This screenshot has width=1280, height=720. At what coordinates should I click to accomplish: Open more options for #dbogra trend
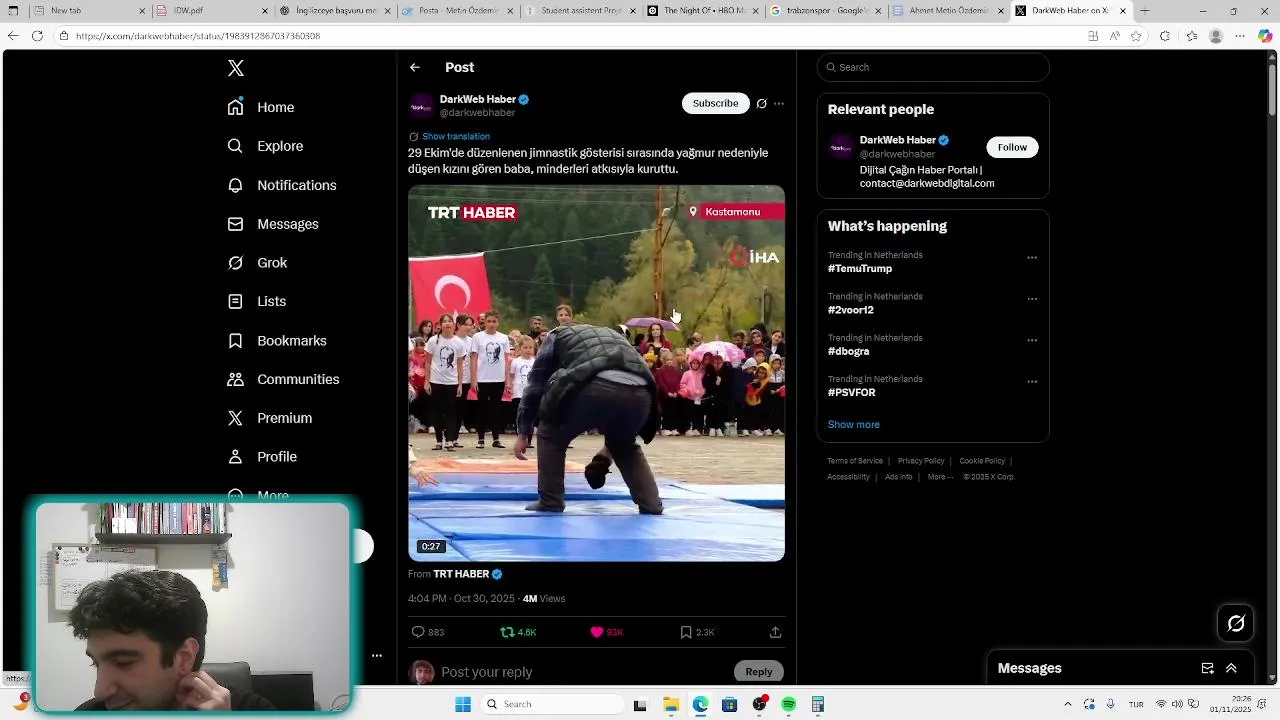pyautogui.click(x=1032, y=340)
